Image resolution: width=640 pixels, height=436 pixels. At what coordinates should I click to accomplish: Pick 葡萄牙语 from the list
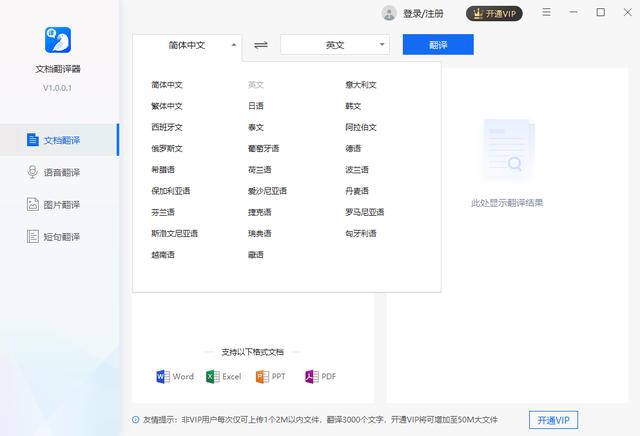(x=264, y=149)
